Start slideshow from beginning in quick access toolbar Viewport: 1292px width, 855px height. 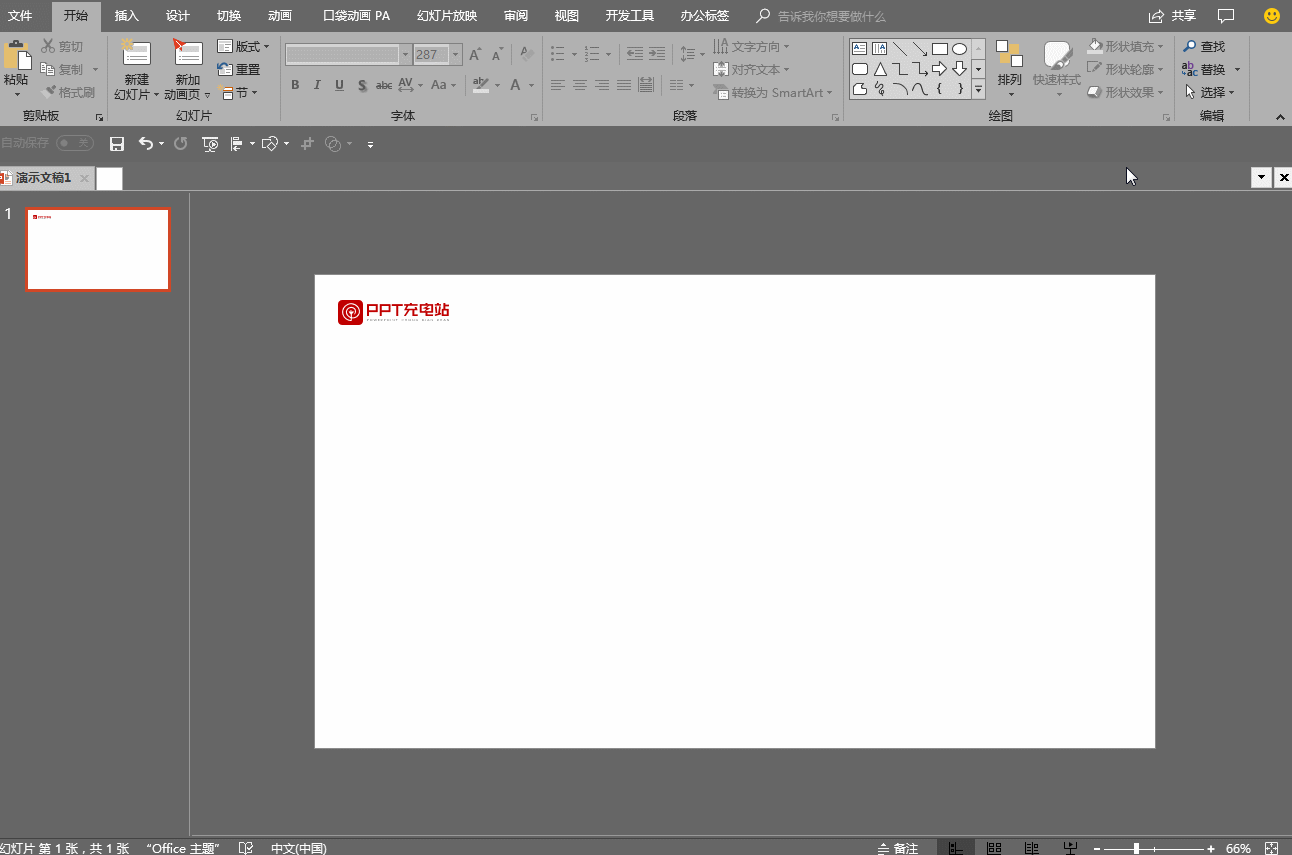click(210, 144)
